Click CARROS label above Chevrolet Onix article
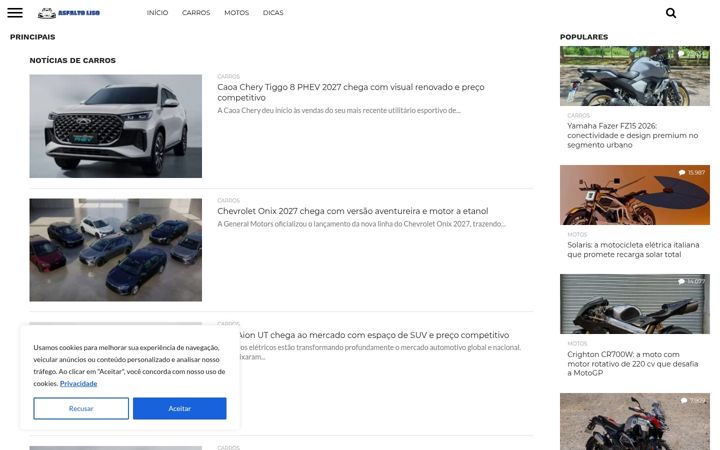The height and width of the screenshot is (450, 720). coord(229,200)
